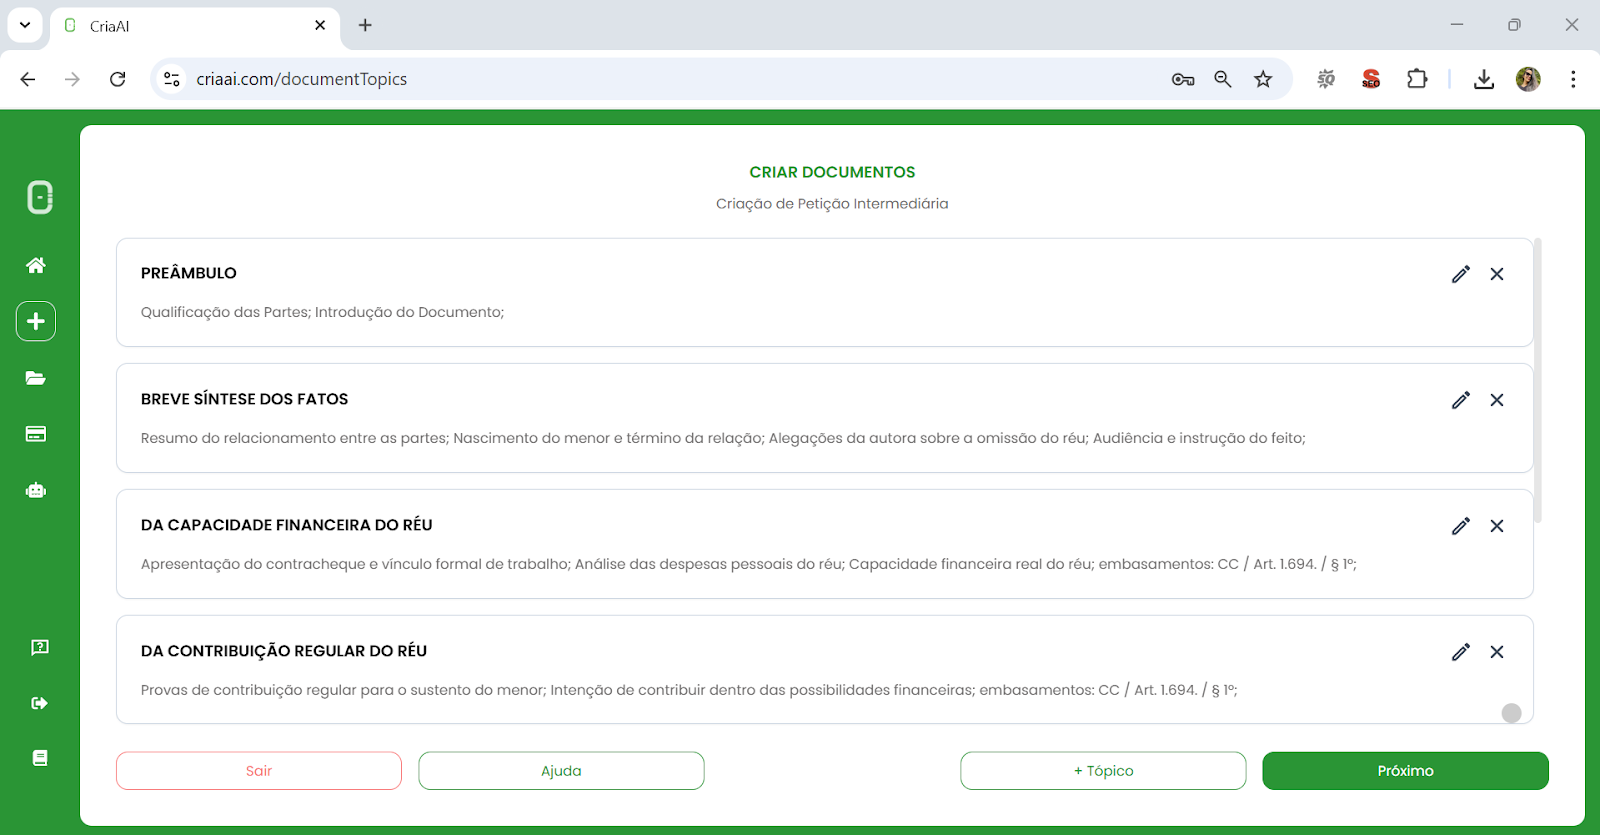This screenshot has height=835, width=1600.
Task: Select the CriaAI browser tab
Action: pyautogui.click(x=190, y=26)
